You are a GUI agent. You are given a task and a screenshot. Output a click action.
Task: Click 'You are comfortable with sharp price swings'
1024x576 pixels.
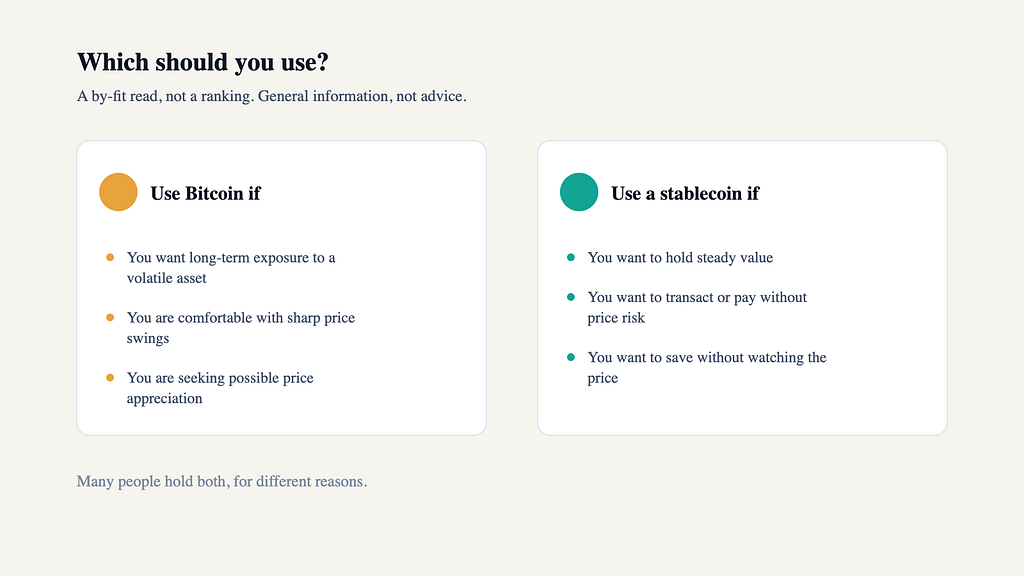tap(241, 328)
